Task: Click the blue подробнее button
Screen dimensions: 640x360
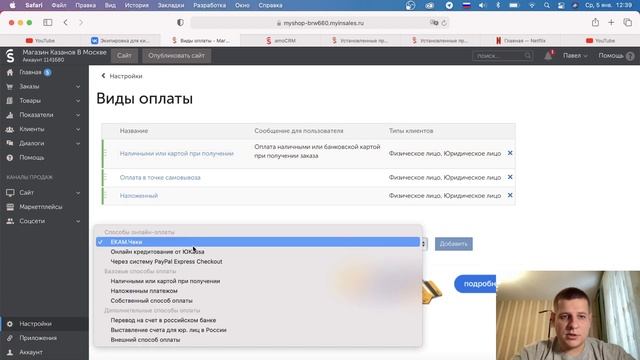Action: [x=476, y=284]
